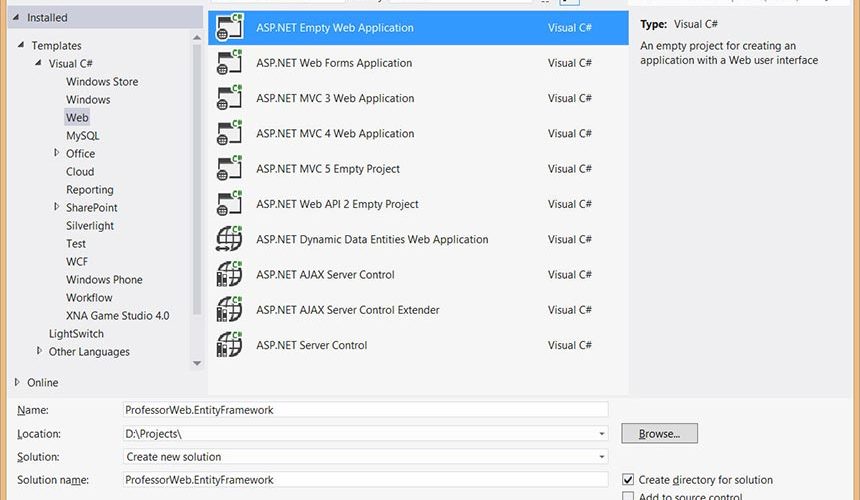The image size is (860, 500).
Task: Expand the Other Languages node
Action: click(x=39, y=351)
